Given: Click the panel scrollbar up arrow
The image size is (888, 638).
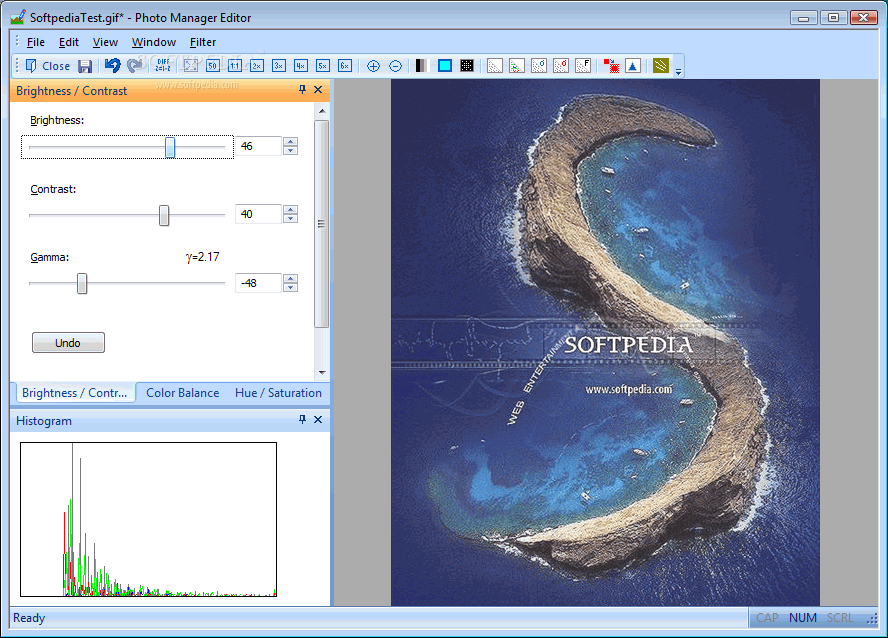Looking at the screenshot, I should click(x=322, y=111).
